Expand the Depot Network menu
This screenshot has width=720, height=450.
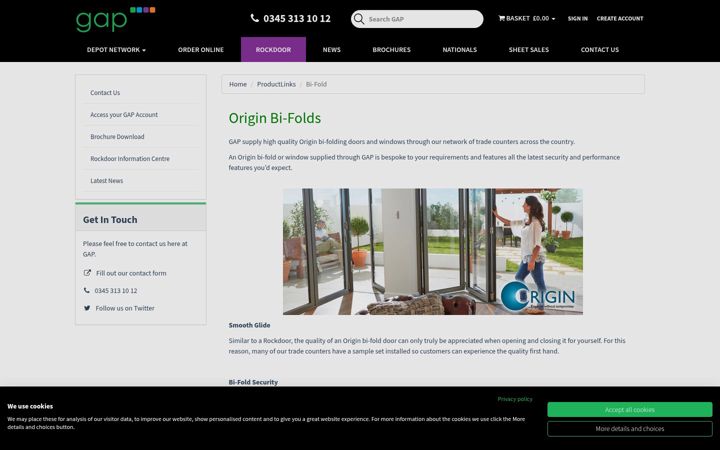click(116, 50)
